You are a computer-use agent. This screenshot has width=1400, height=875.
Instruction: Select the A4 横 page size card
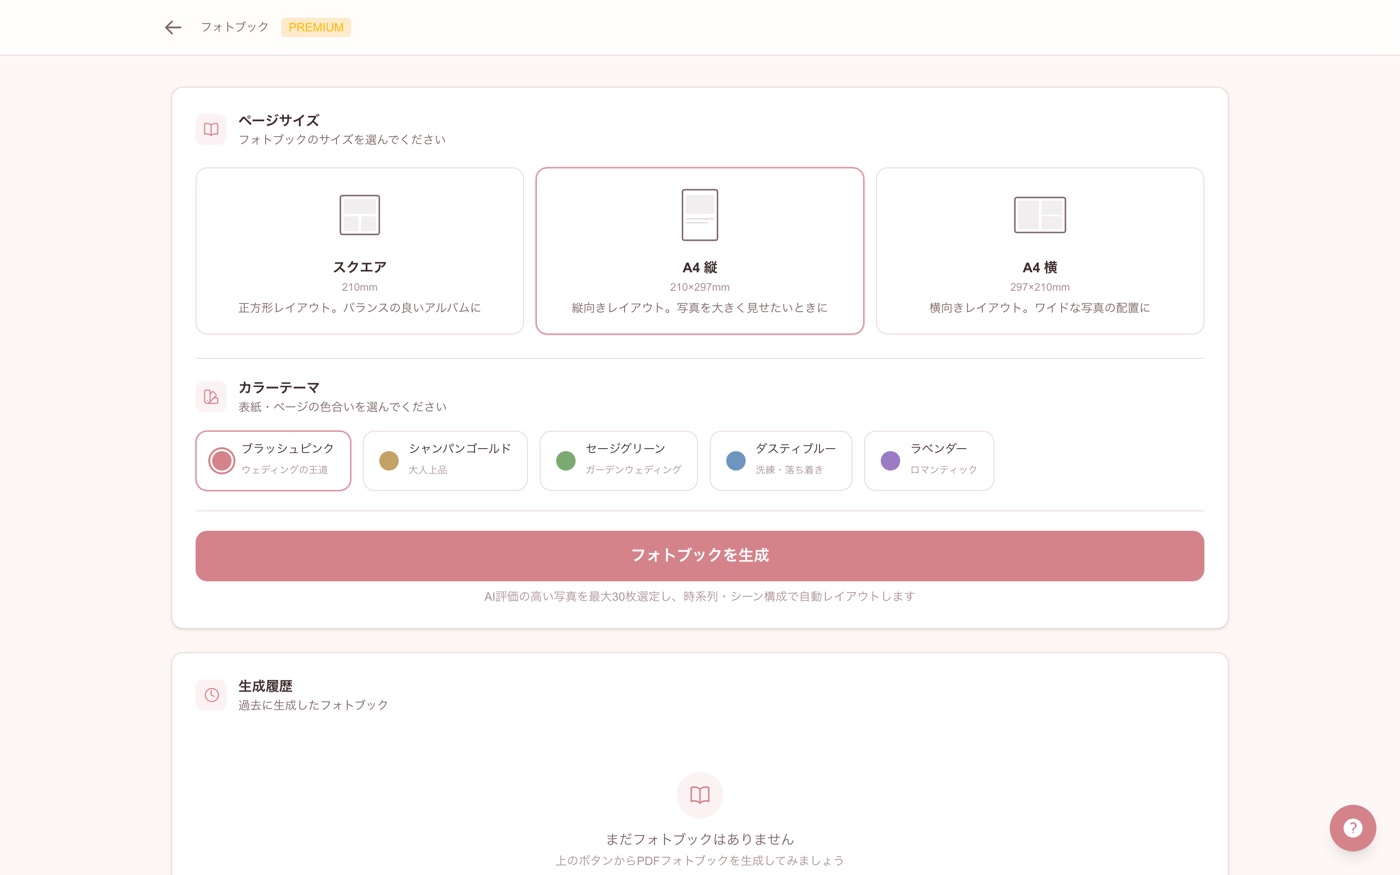1040,251
